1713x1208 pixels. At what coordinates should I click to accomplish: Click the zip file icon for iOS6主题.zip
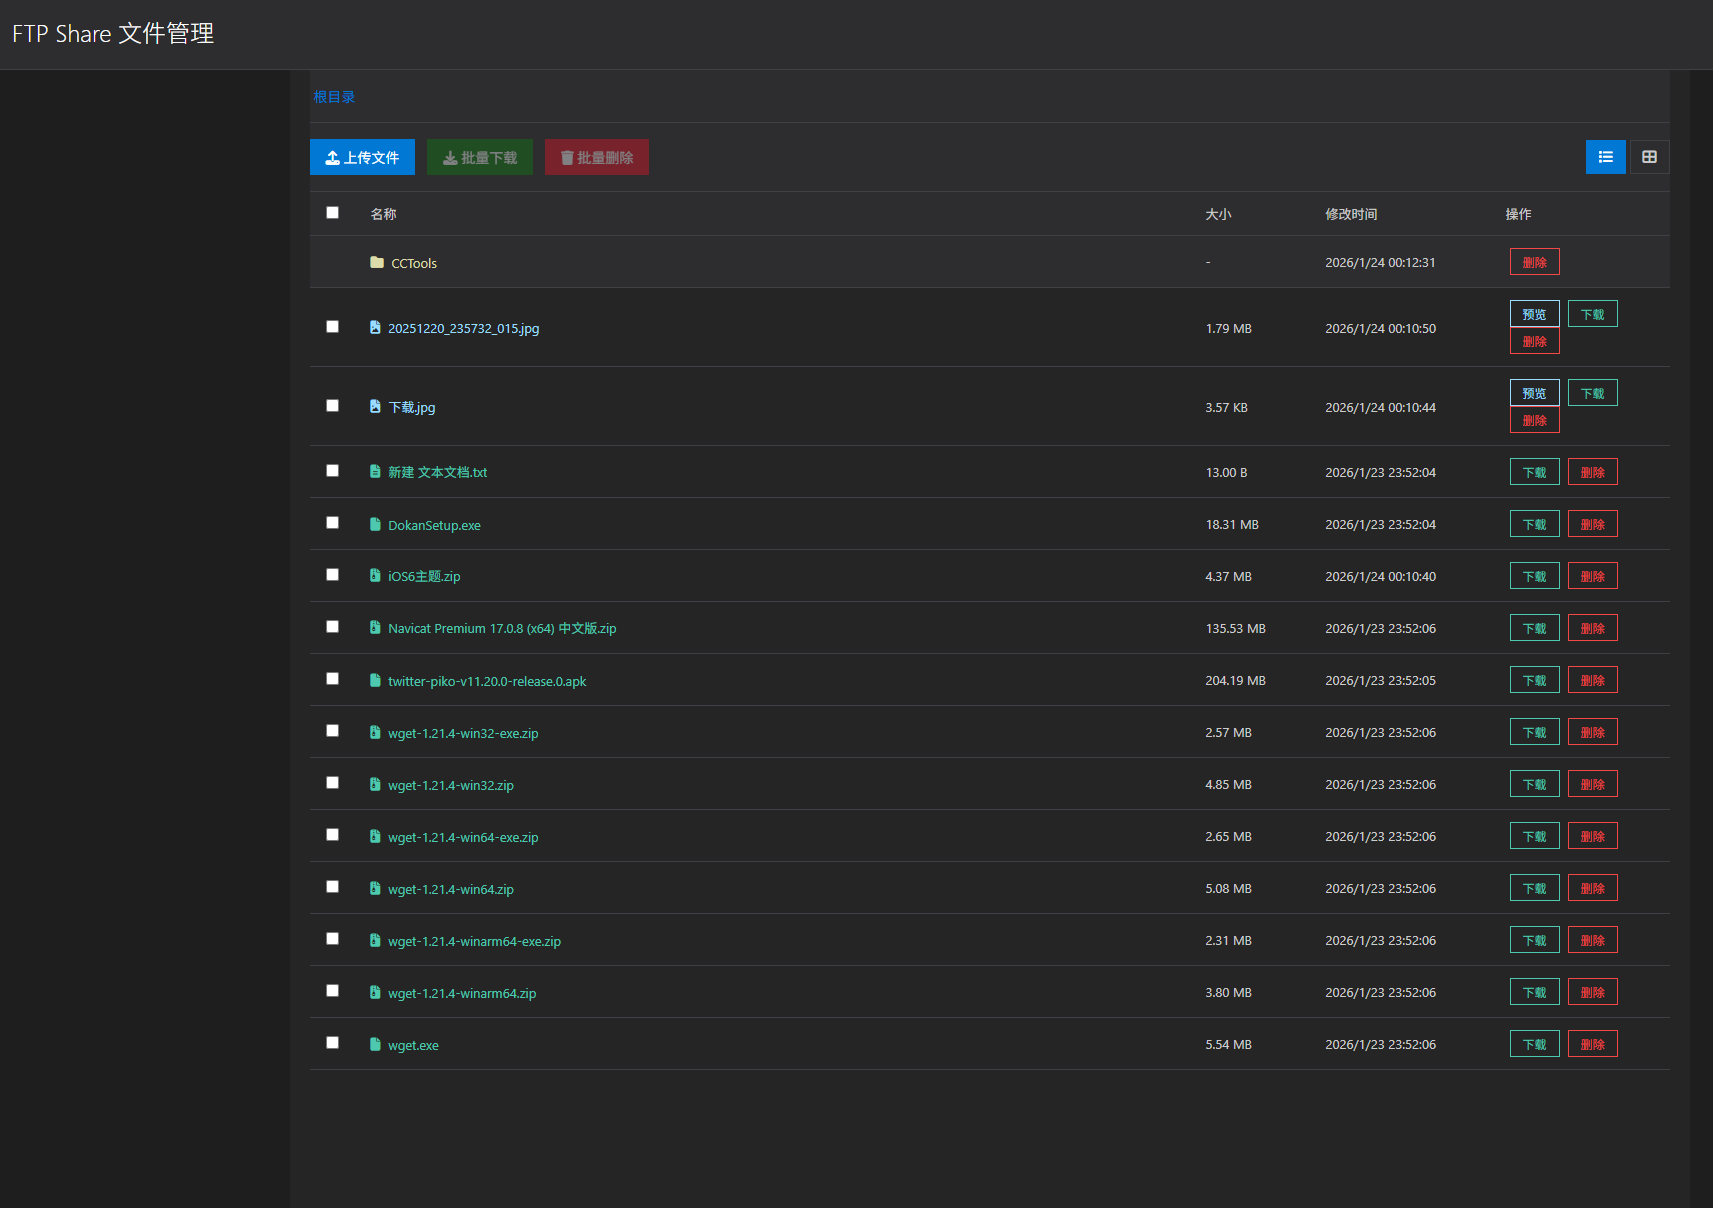(x=375, y=576)
